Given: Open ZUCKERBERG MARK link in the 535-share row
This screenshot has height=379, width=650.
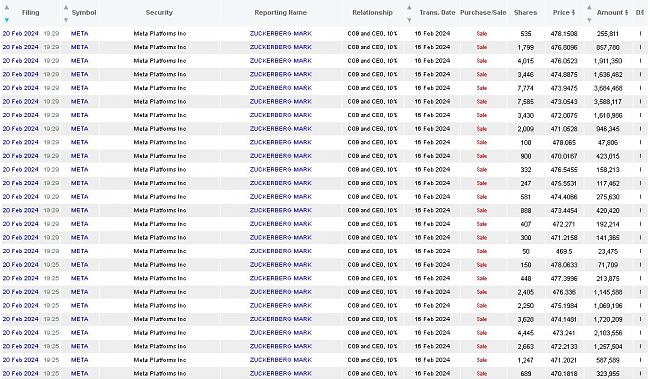Looking at the screenshot, I should coord(281,34).
